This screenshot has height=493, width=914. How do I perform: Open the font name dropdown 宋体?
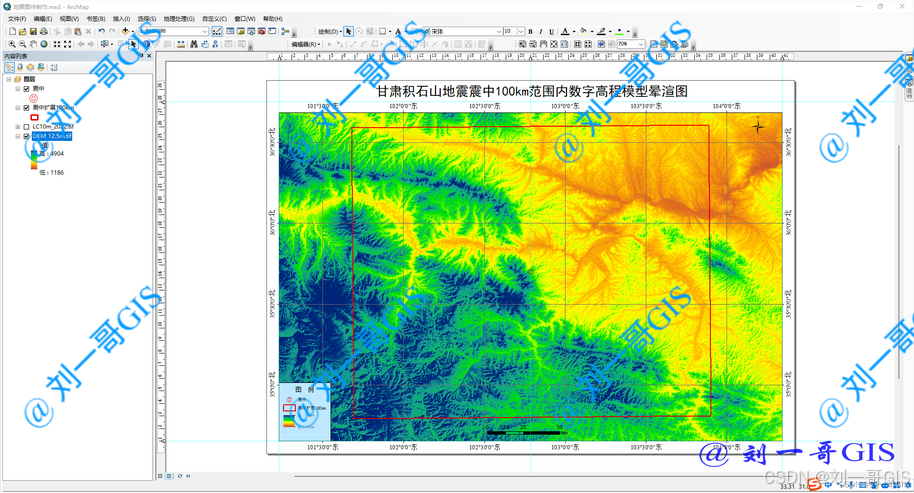tap(499, 31)
